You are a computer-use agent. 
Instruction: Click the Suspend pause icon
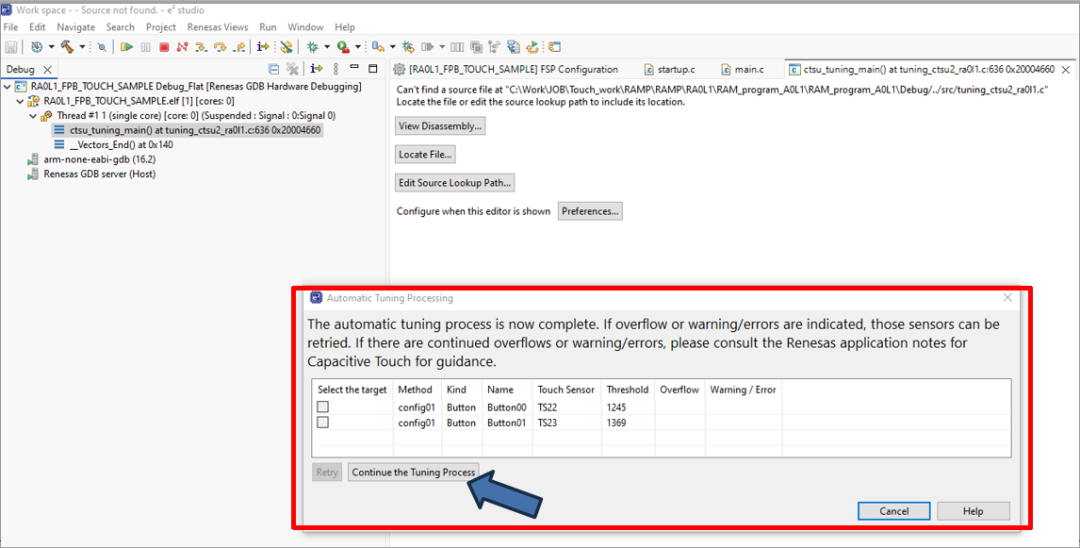[x=145, y=47]
